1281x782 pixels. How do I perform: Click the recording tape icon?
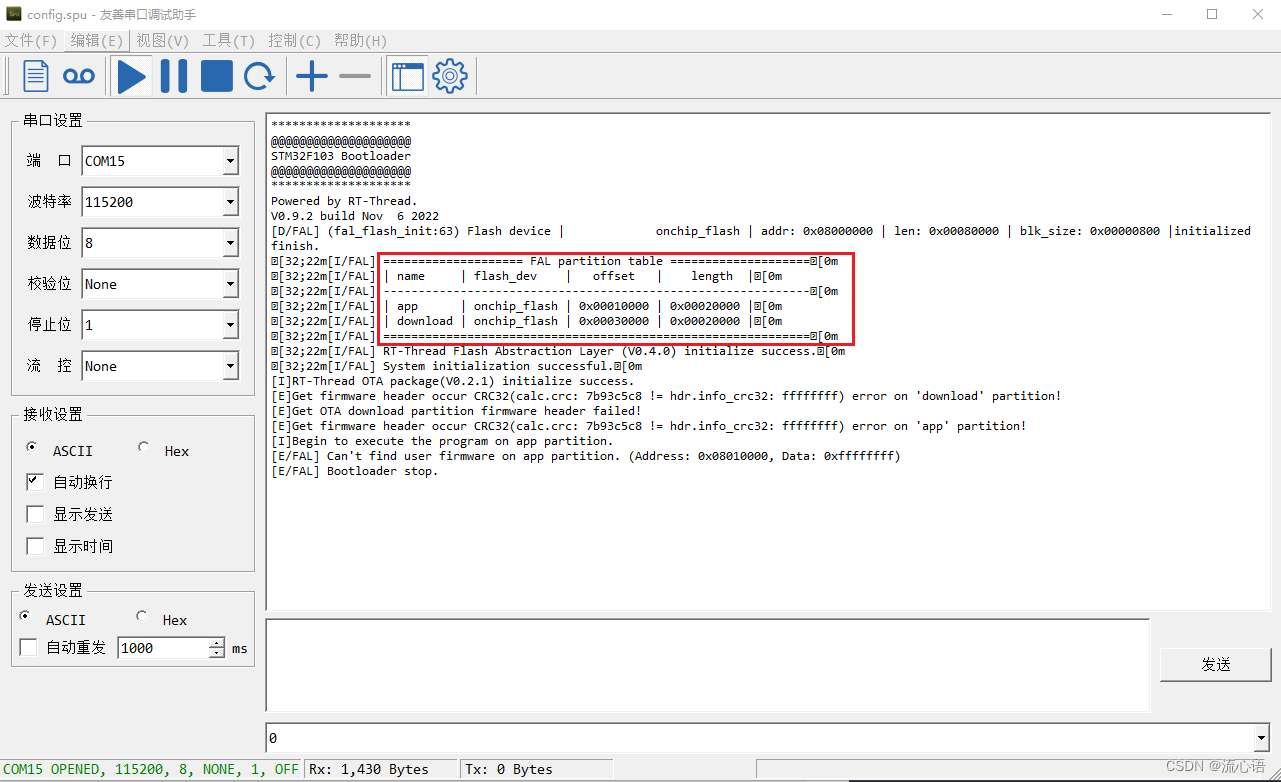click(x=79, y=76)
